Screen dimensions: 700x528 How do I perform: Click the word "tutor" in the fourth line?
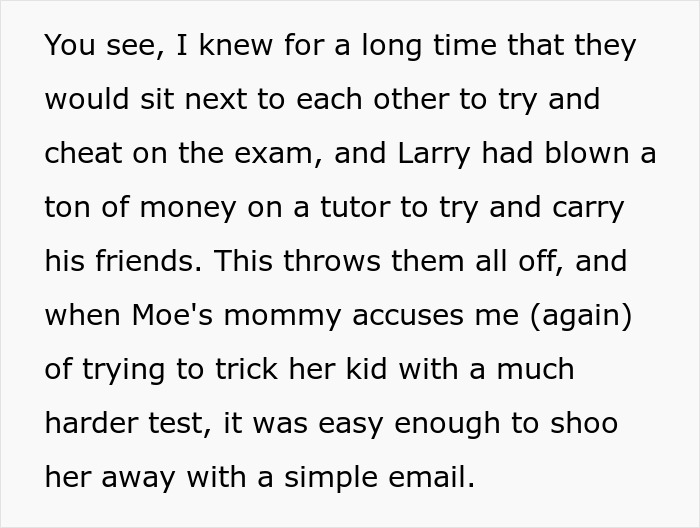click(x=355, y=208)
